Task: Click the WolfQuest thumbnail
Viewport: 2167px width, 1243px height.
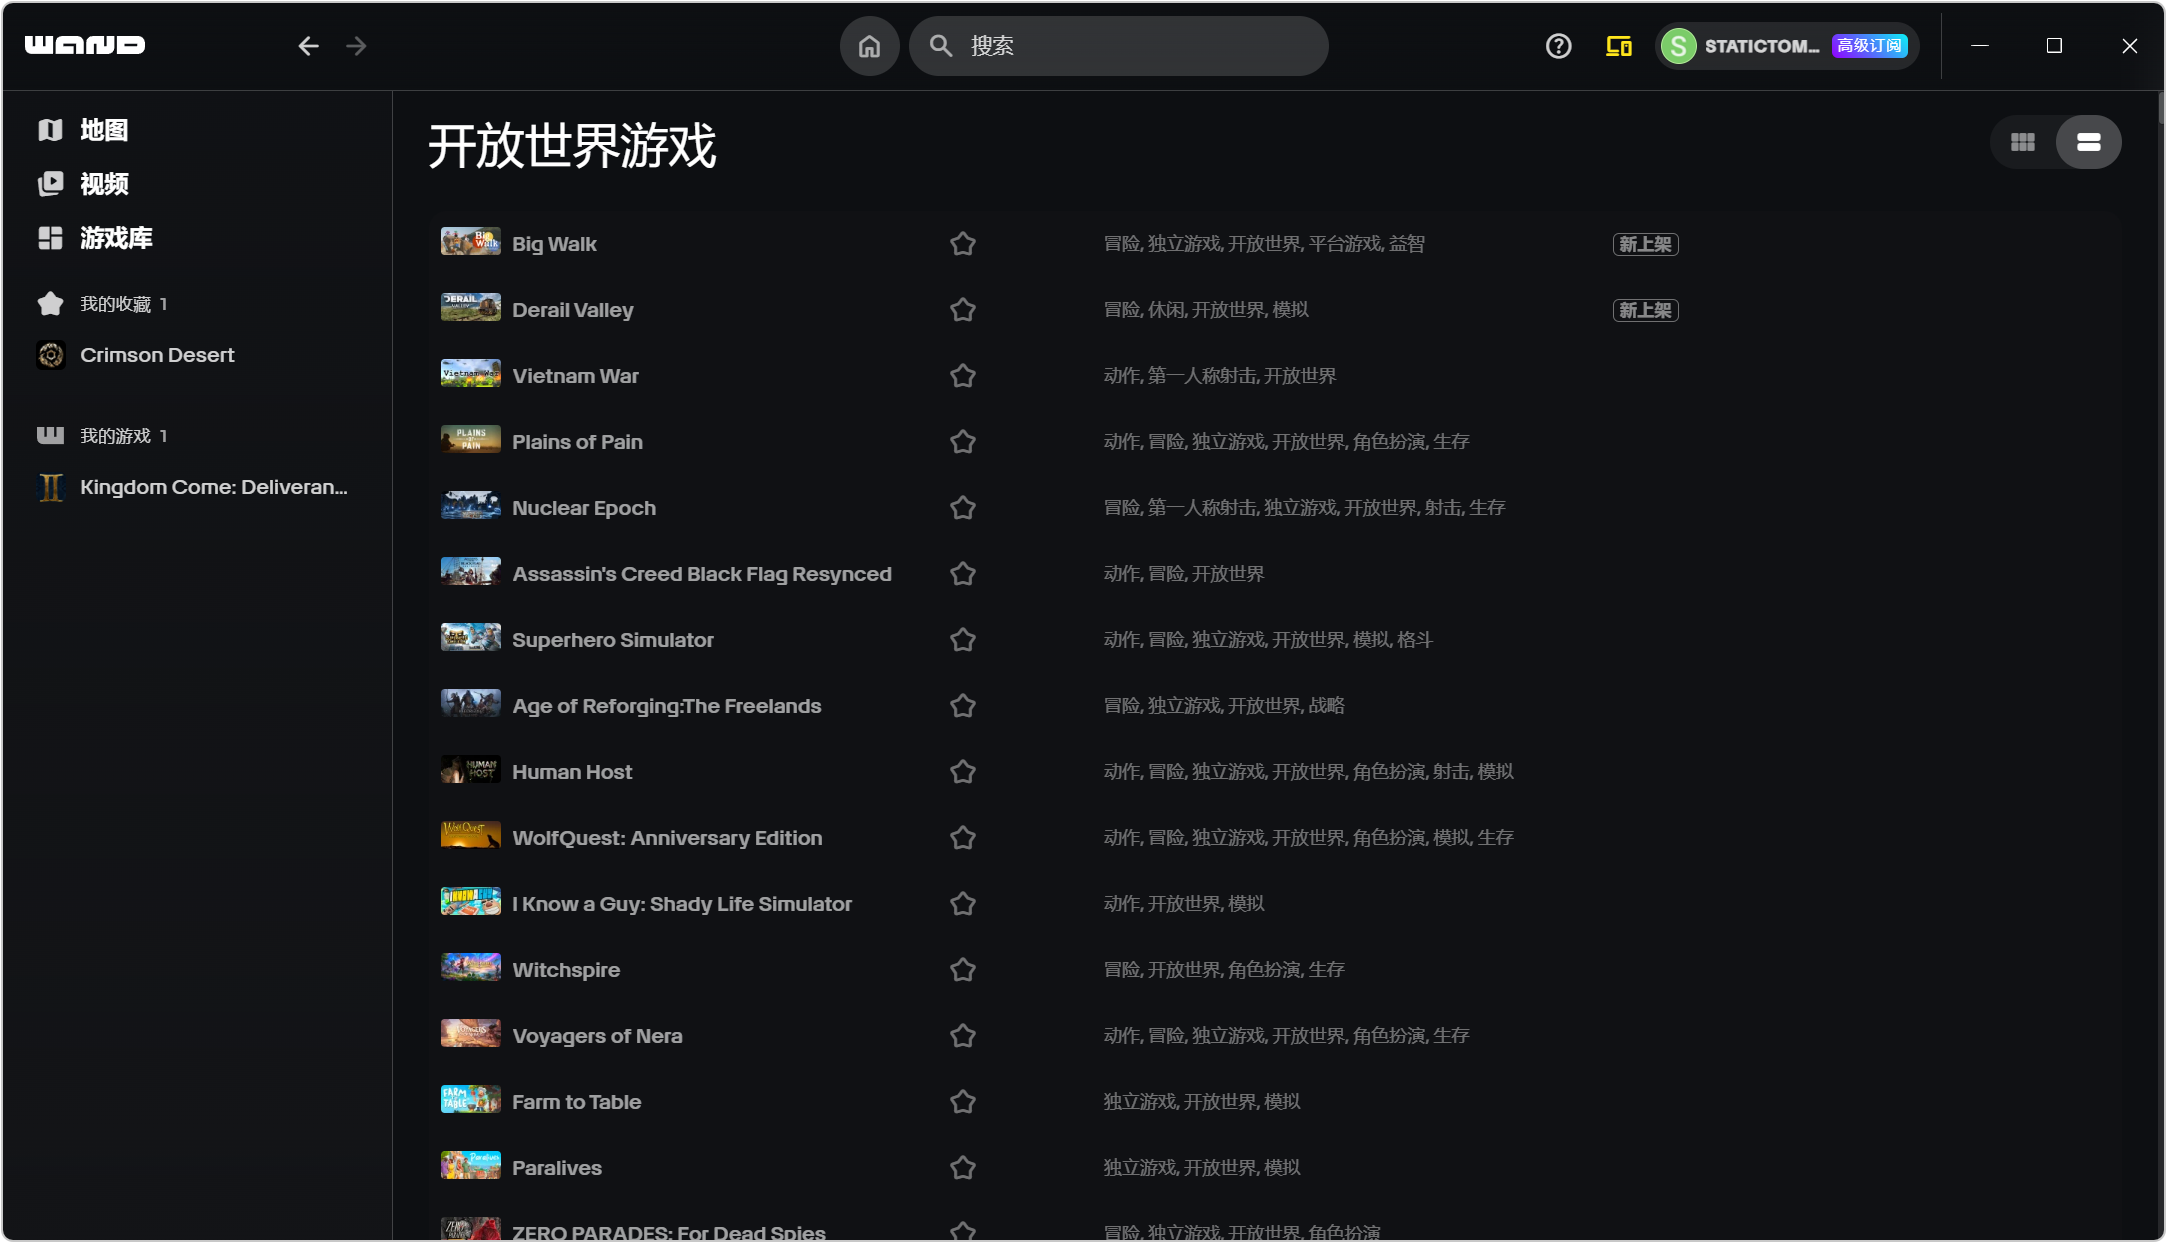Action: [x=471, y=837]
